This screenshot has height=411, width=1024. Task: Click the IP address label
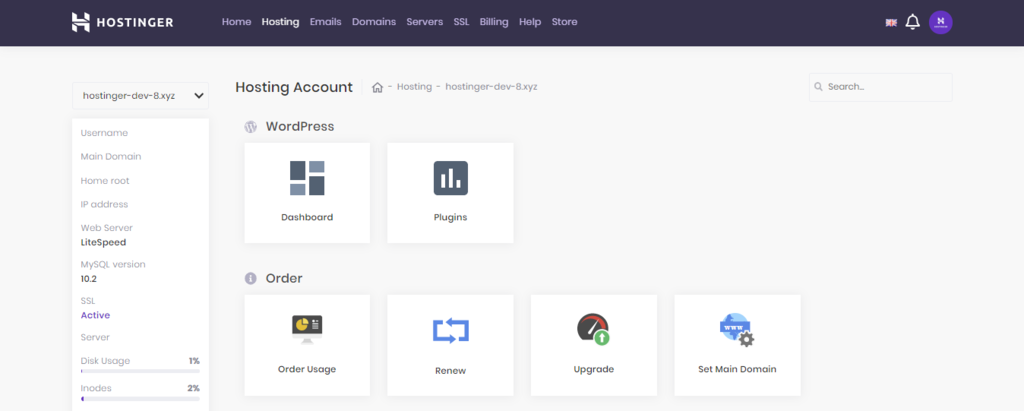coord(104,205)
